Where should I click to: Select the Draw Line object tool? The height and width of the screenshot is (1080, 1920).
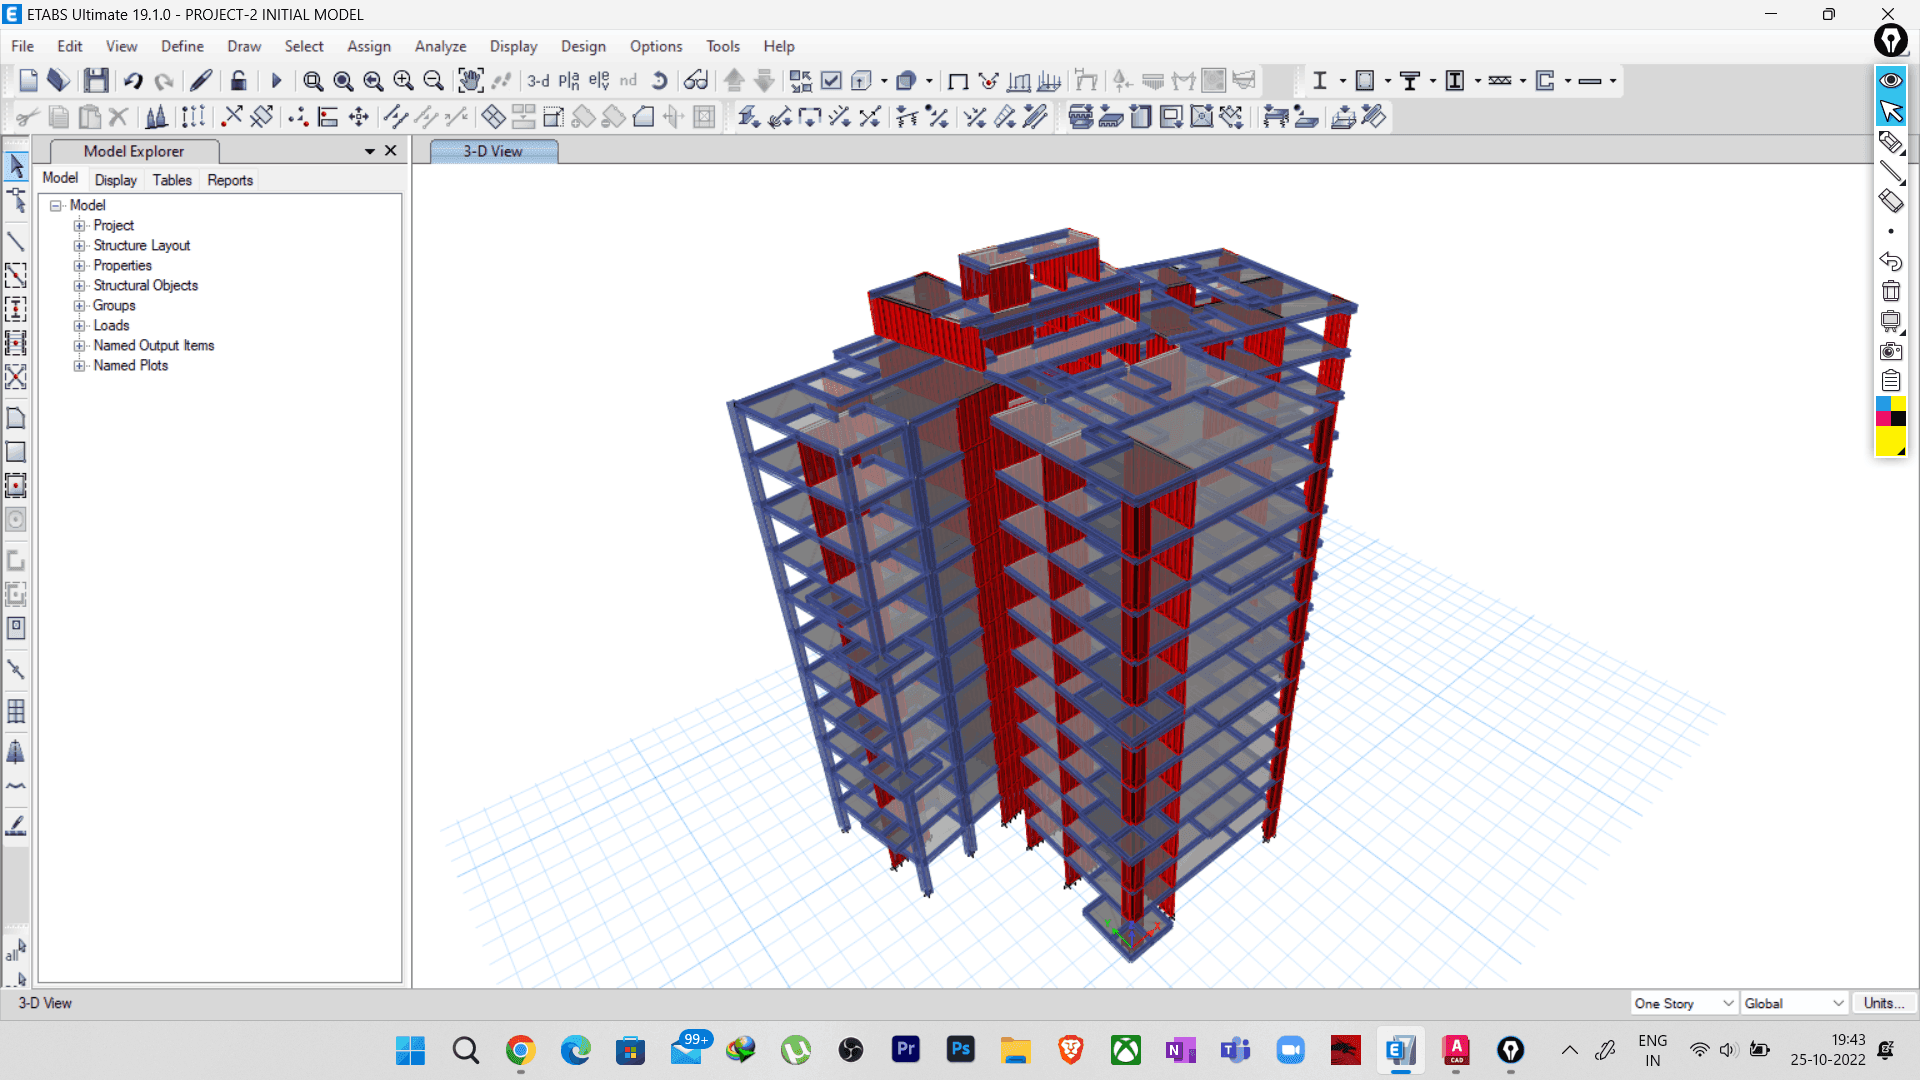[16, 241]
